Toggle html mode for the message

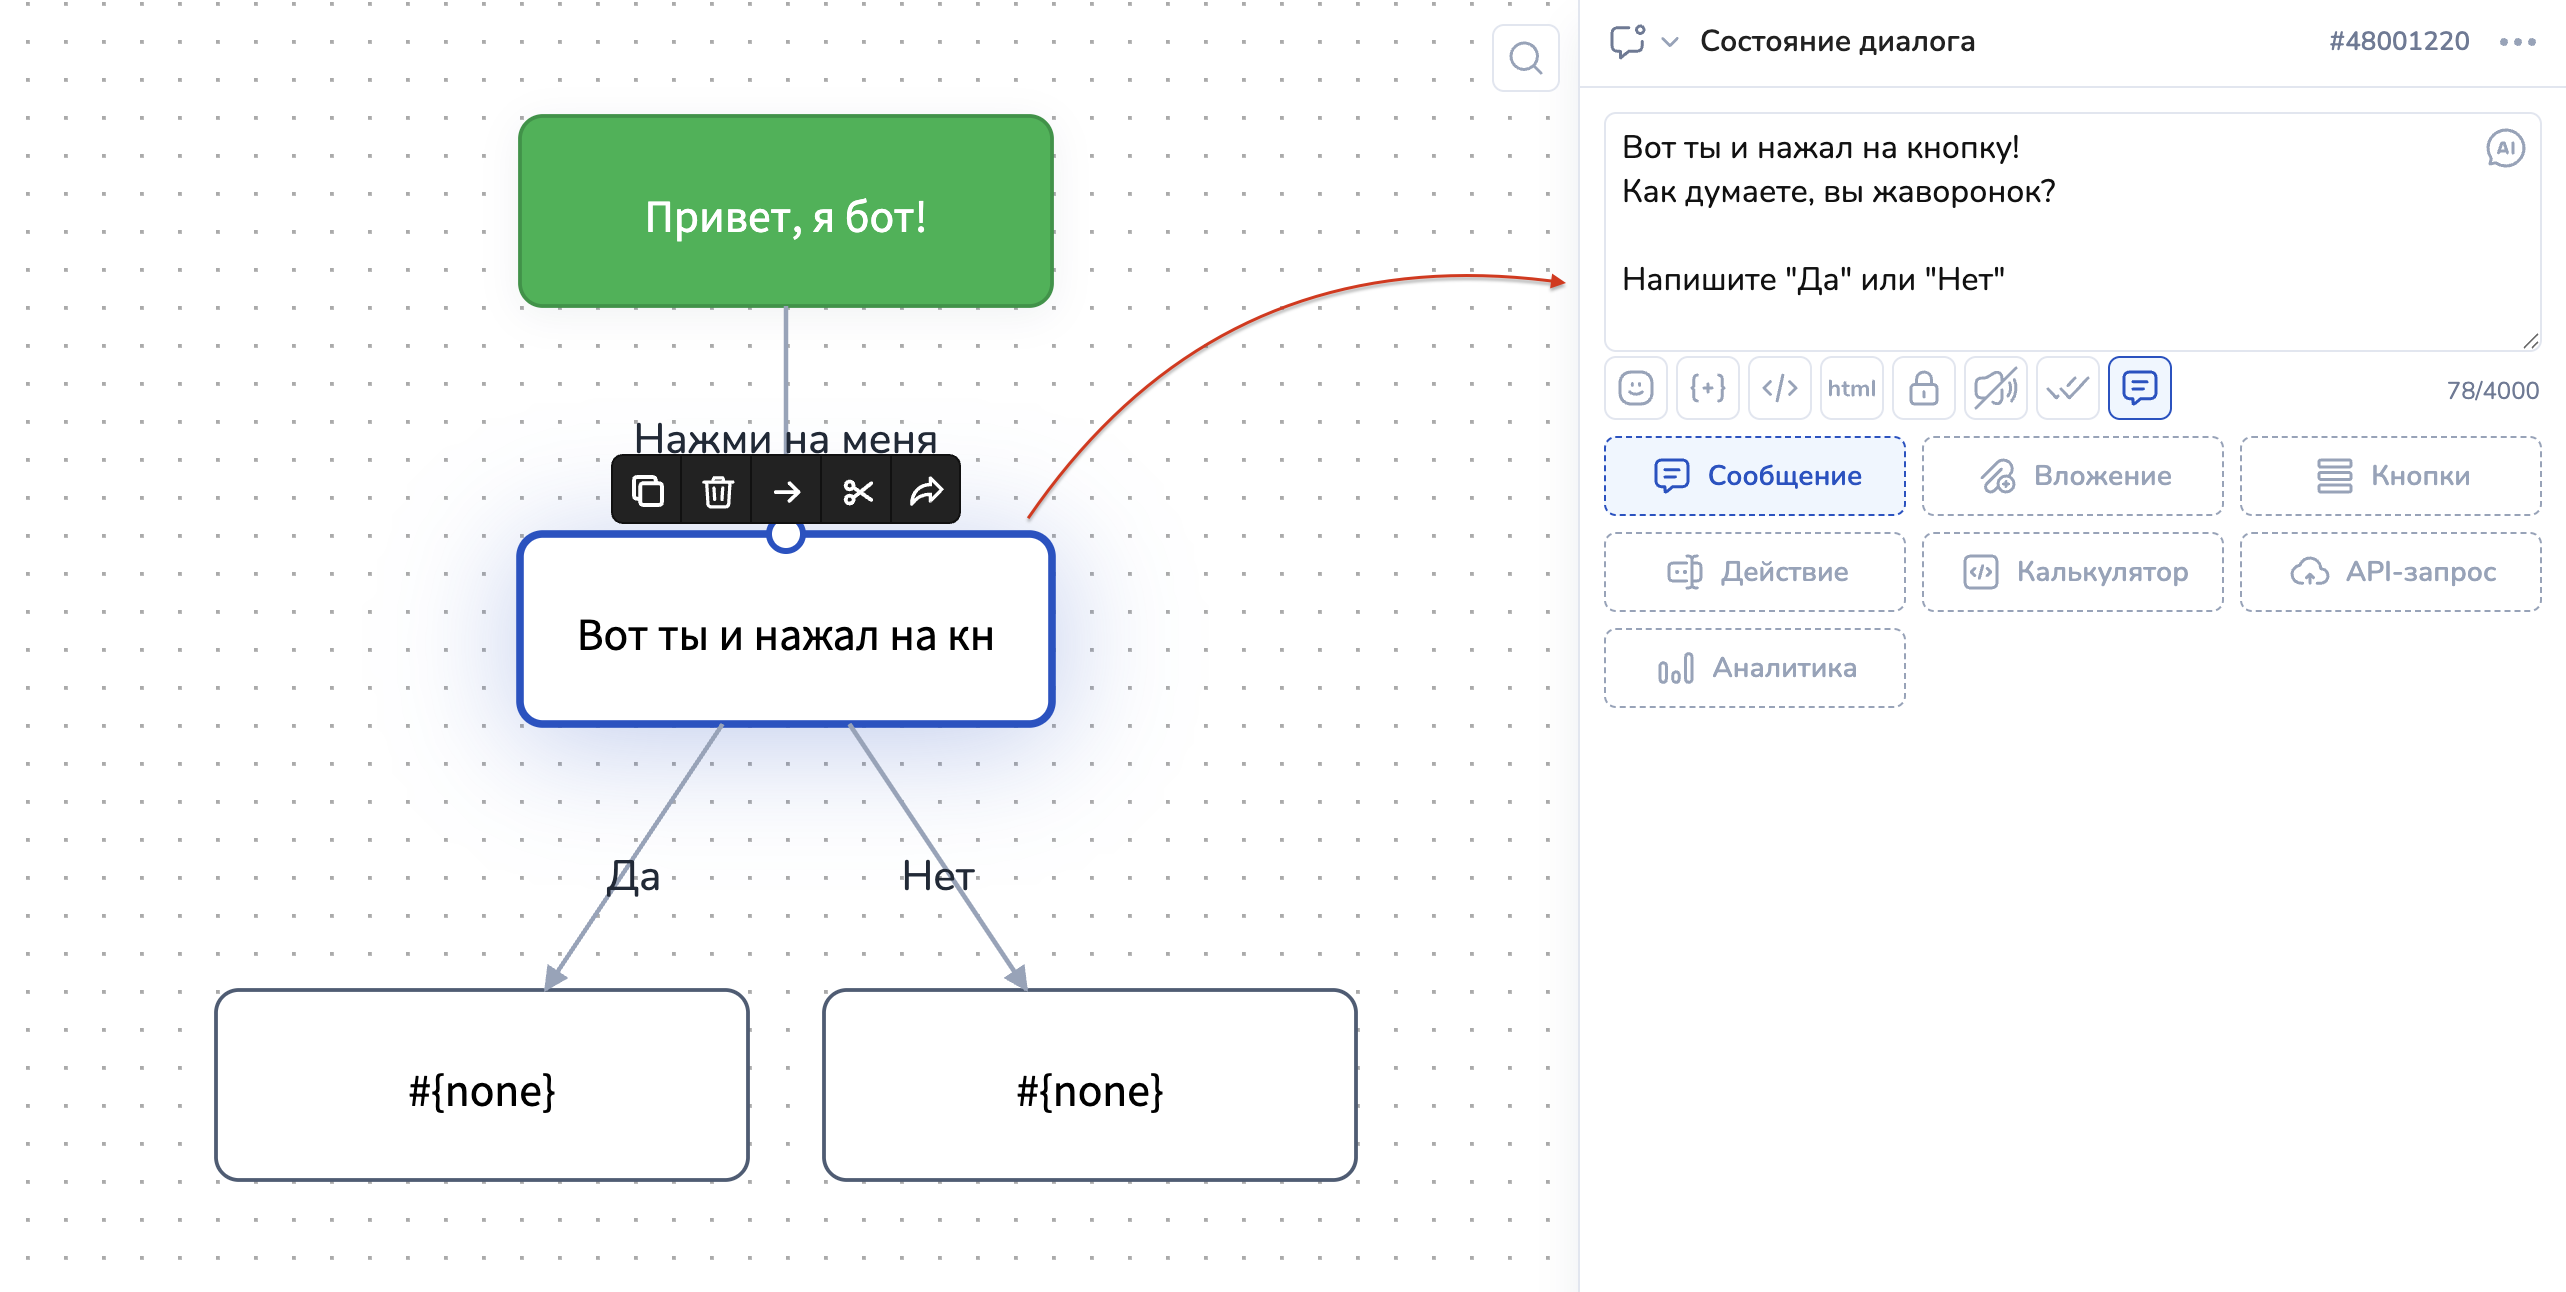[x=1851, y=388]
